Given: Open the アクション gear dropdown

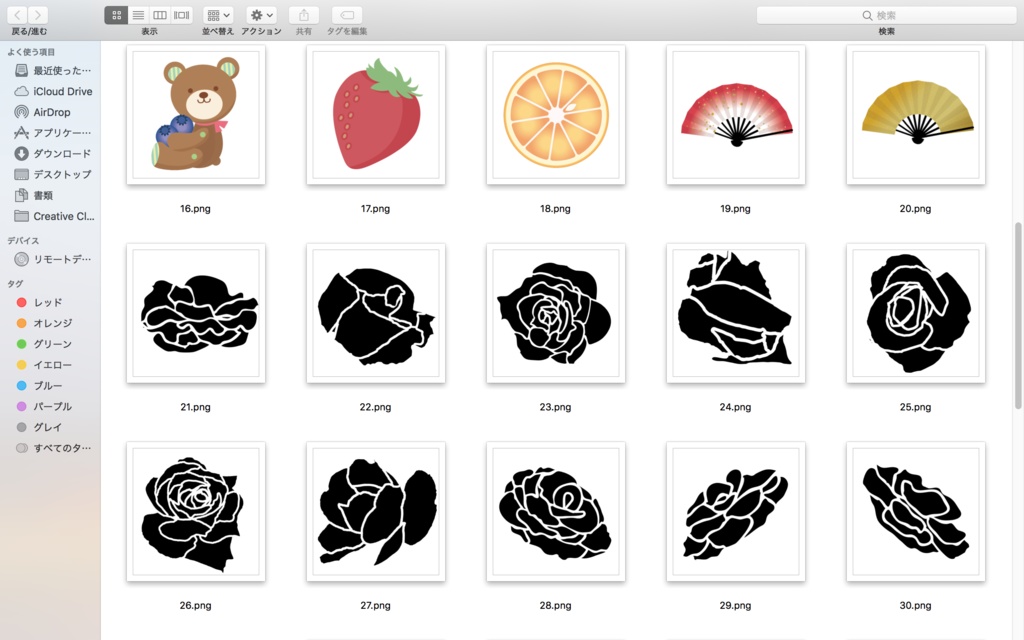Looking at the screenshot, I should (x=262, y=15).
